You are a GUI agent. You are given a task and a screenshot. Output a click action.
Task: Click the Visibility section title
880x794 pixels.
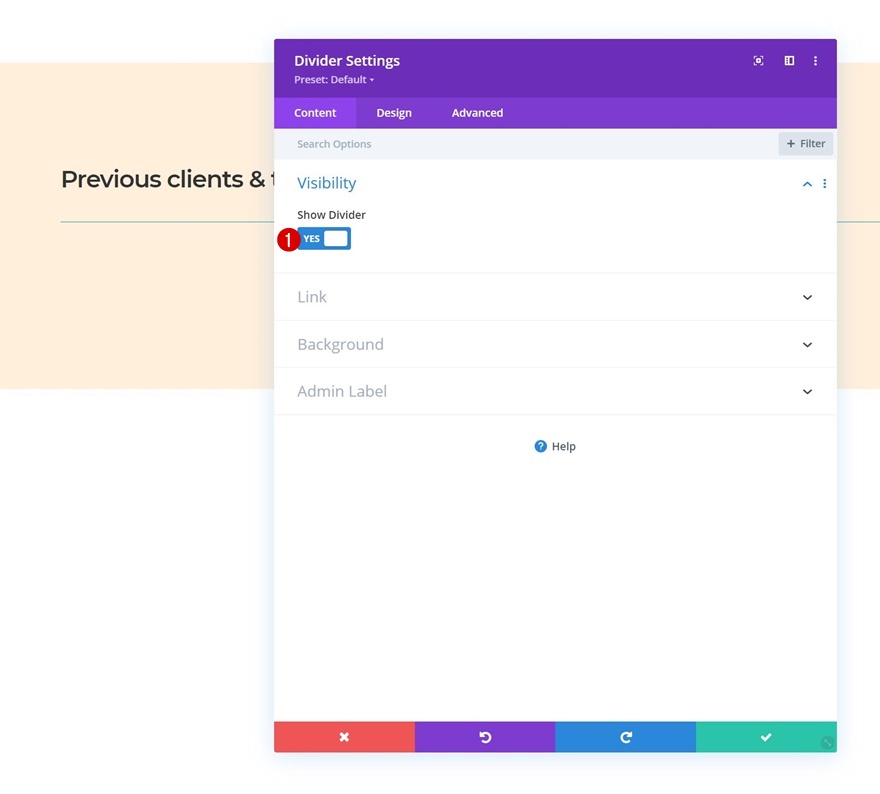327,183
